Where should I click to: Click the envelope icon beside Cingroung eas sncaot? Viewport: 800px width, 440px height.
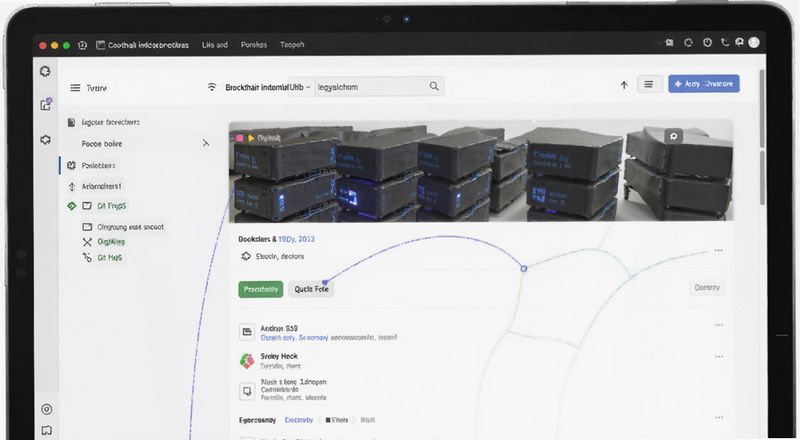87,227
